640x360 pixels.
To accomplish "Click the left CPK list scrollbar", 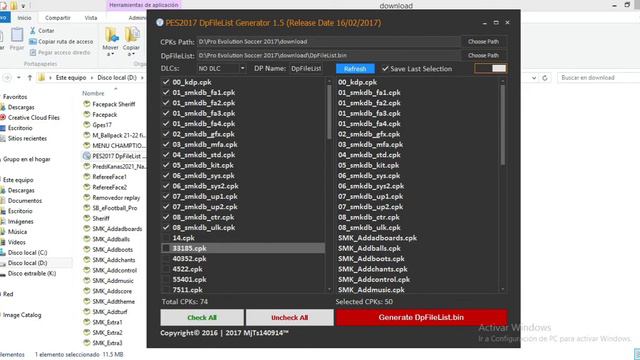I will tap(329, 112).
